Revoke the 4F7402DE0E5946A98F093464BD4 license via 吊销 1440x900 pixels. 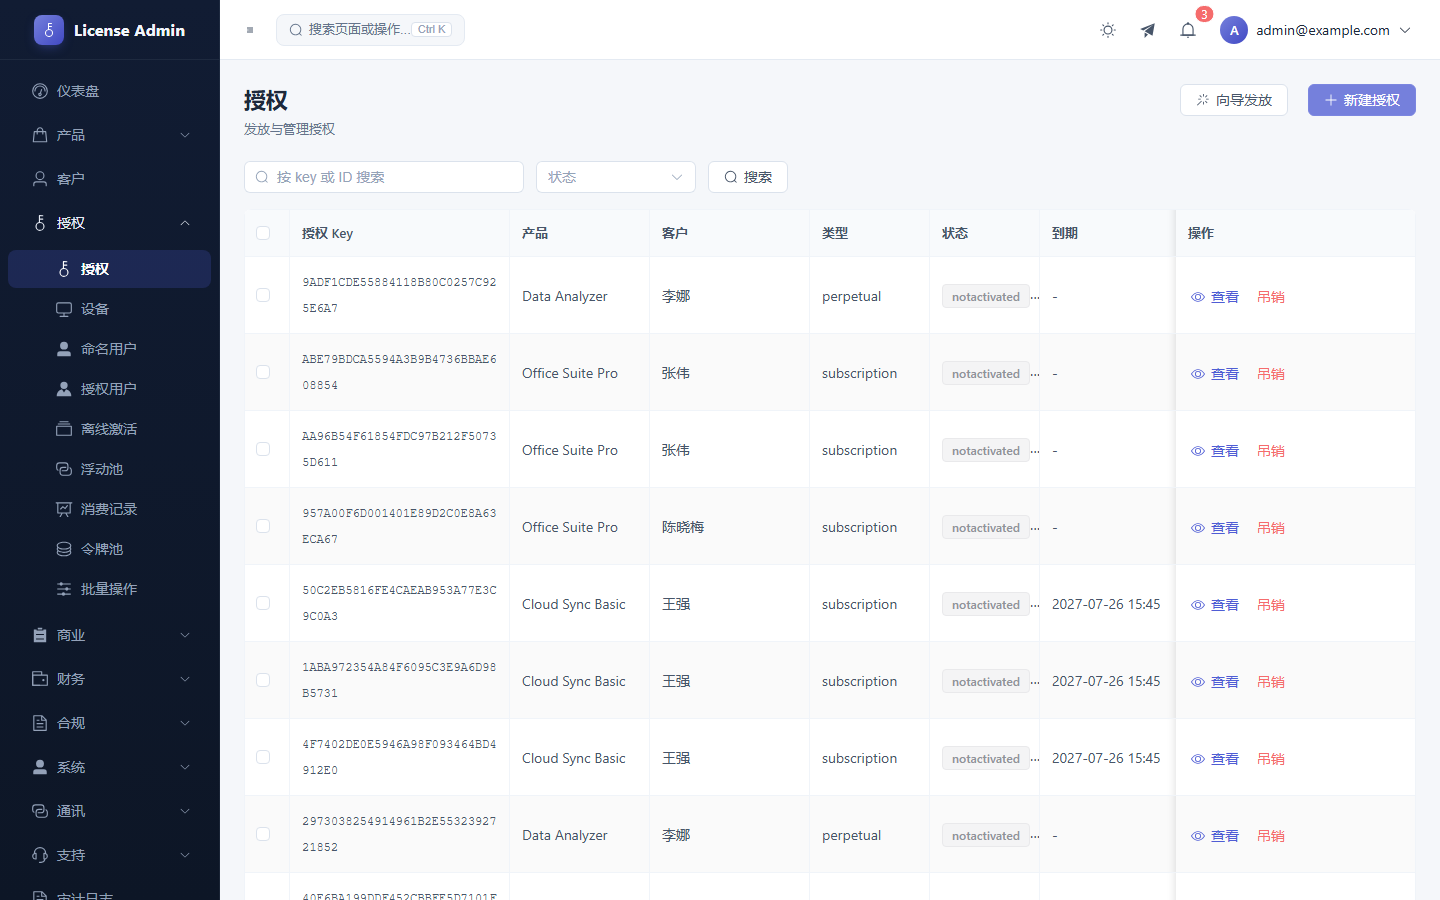tap(1271, 759)
